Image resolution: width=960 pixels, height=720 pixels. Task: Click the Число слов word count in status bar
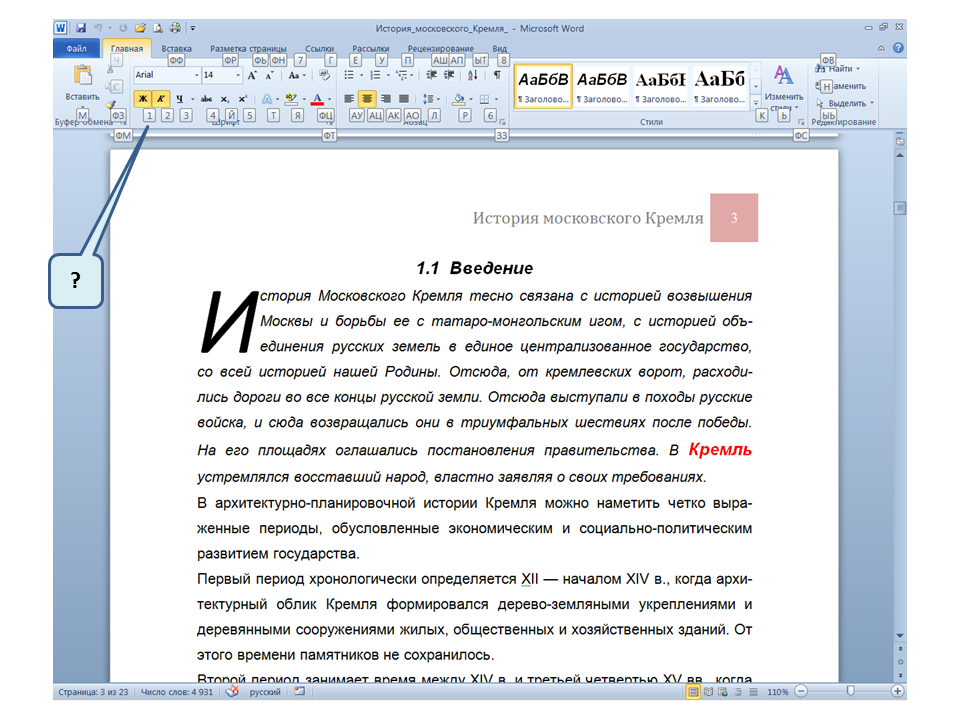coord(178,692)
